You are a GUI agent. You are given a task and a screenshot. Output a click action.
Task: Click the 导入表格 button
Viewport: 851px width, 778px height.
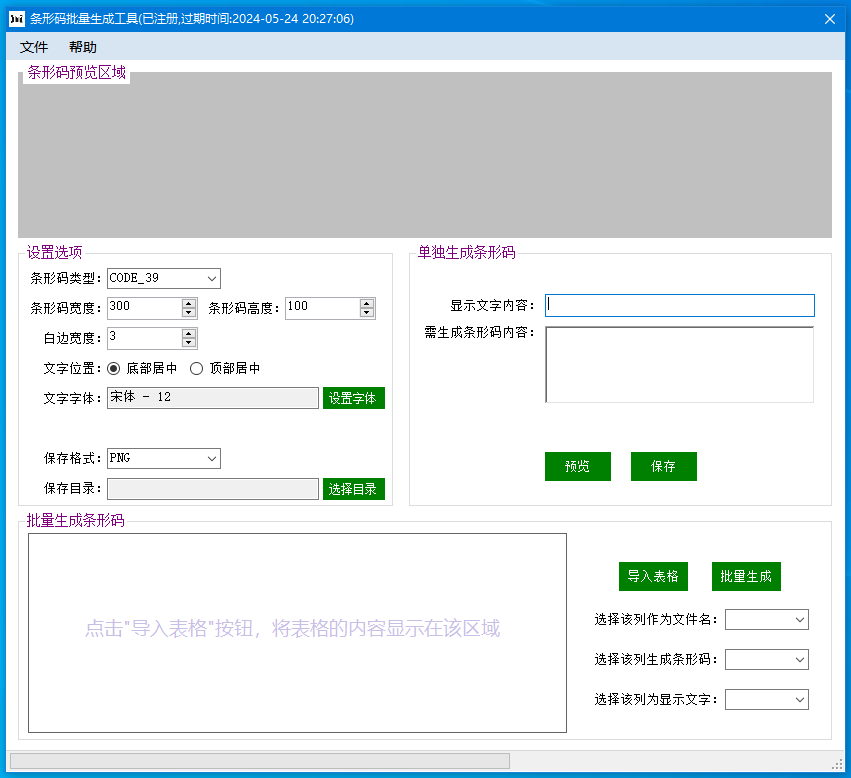(653, 576)
